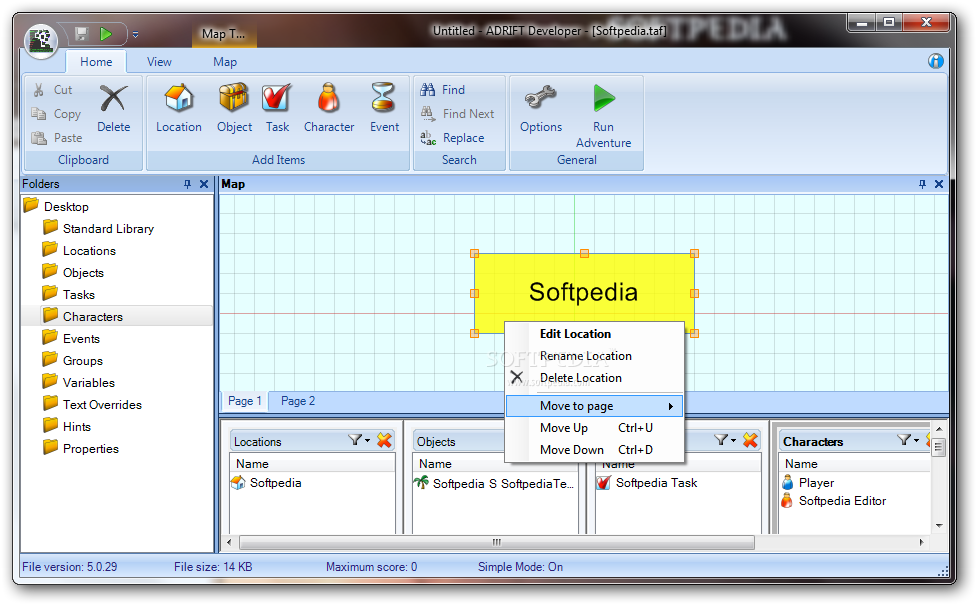
Task: Select Softpedia Editor in the Characters list
Action: [x=834, y=500]
